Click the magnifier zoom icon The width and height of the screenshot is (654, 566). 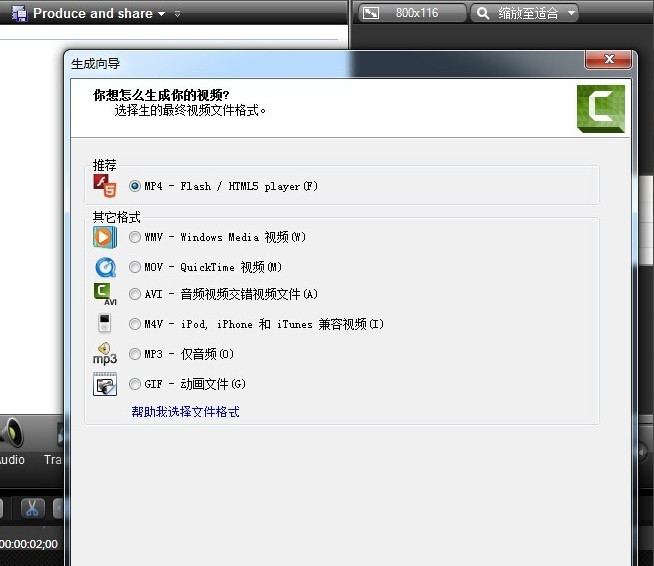click(483, 13)
